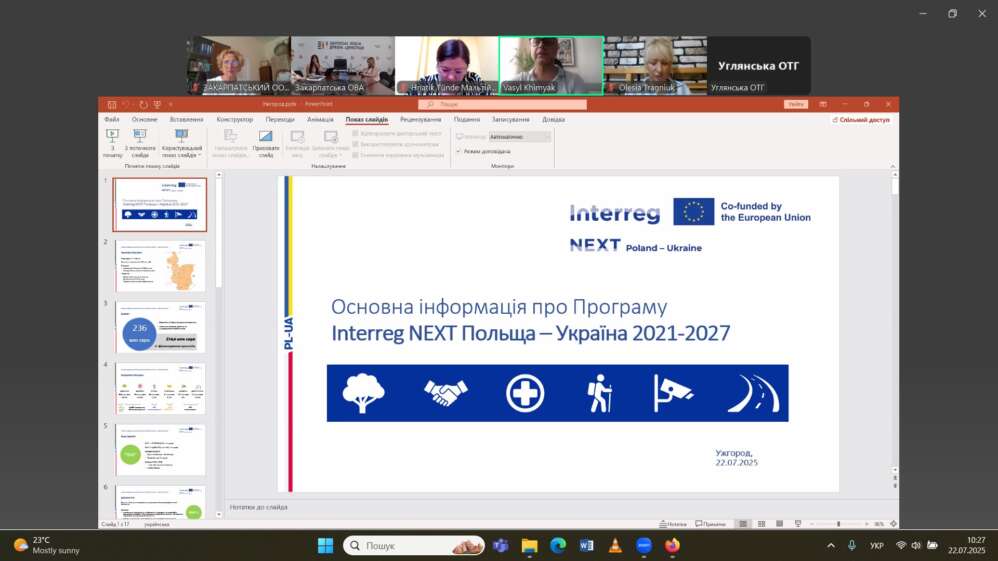Open Reading view from status bar

[780, 523]
